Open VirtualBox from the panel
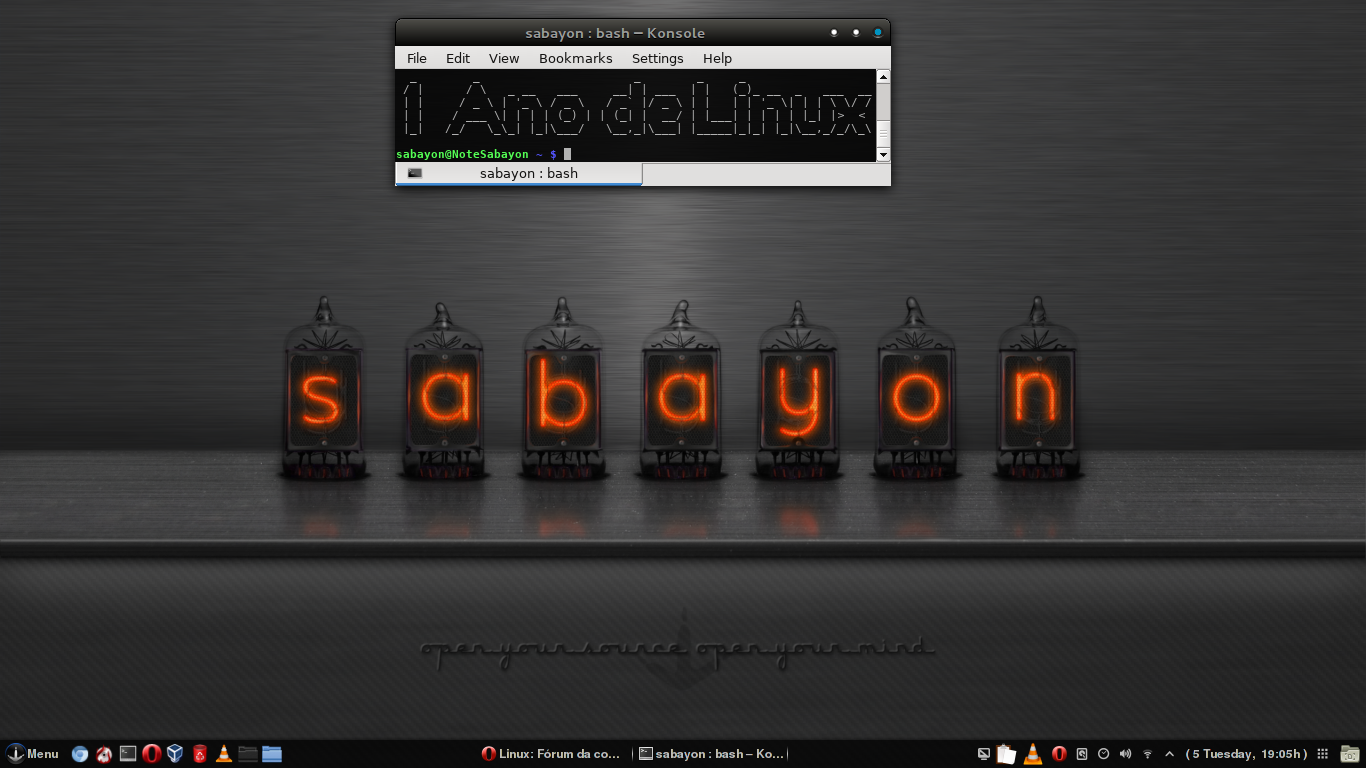This screenshot has height=768, width=1366. [x=175, y=754]
